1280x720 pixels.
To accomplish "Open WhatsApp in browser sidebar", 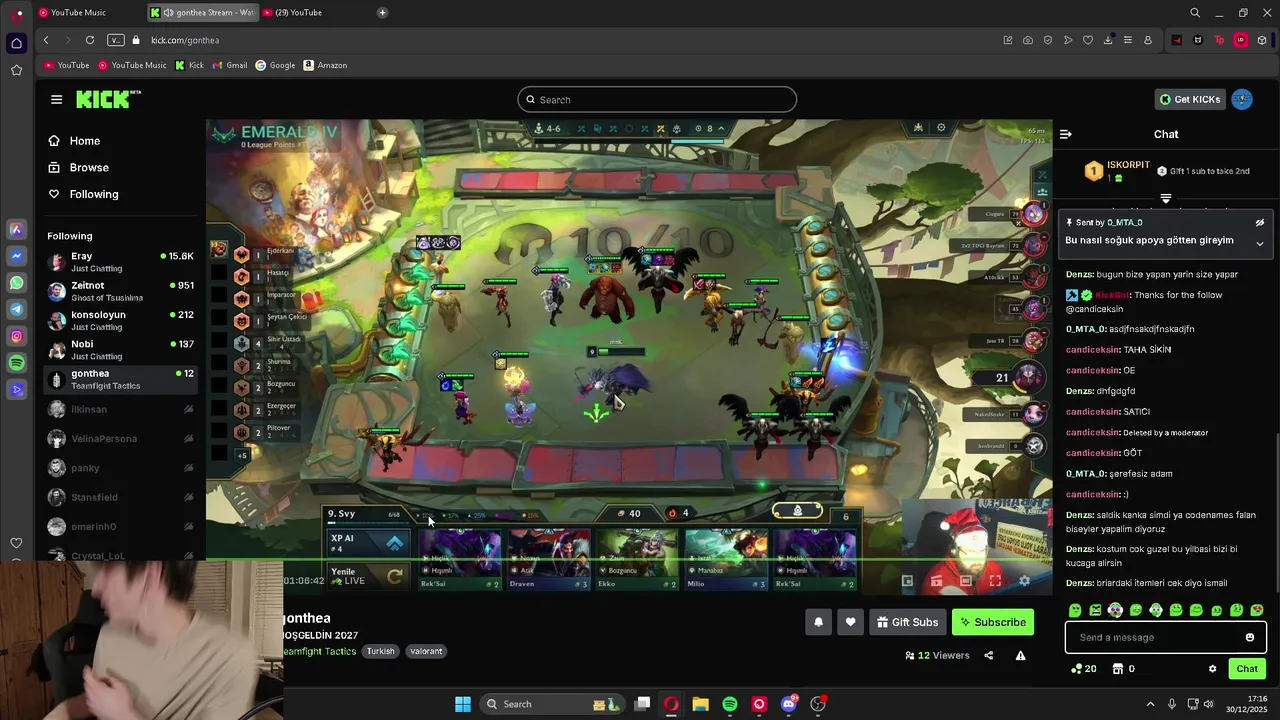I will [16, 283].
